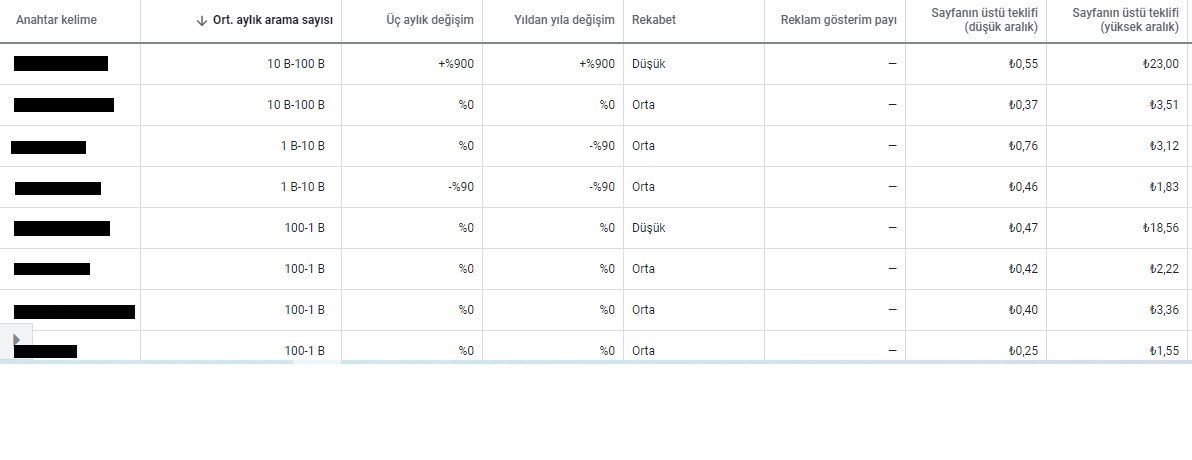Click the ₺0,55 low range bid cell

[x=1022, y=64]
